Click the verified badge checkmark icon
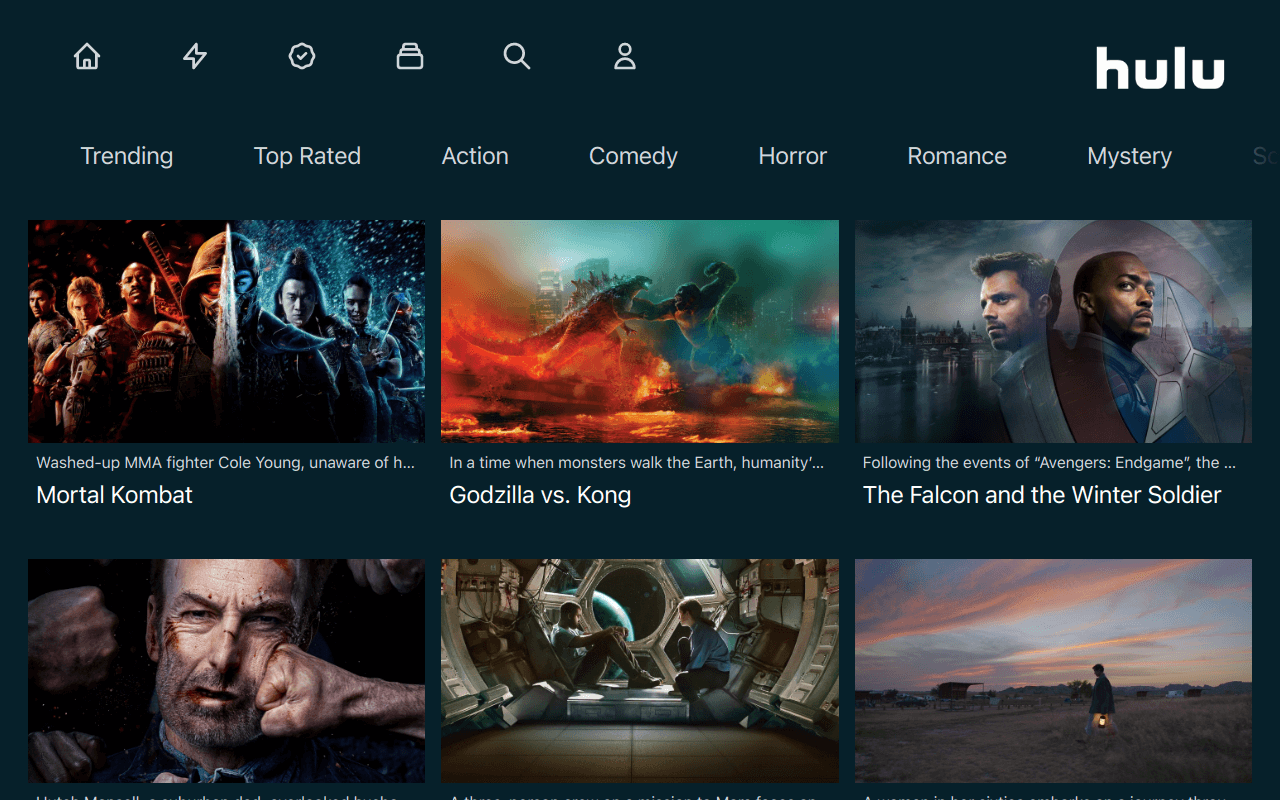Viewport: 1280px width, 800px height. pos(302,57)
